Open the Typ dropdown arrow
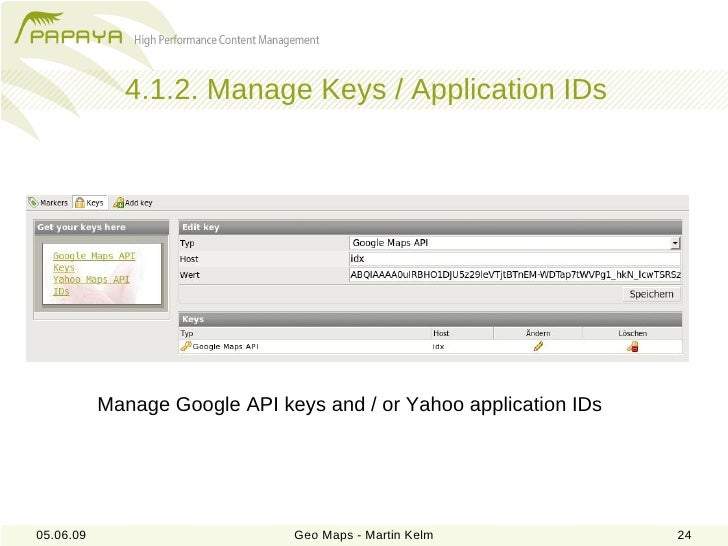Screen dimensions: 728x546 click(675, 243)
